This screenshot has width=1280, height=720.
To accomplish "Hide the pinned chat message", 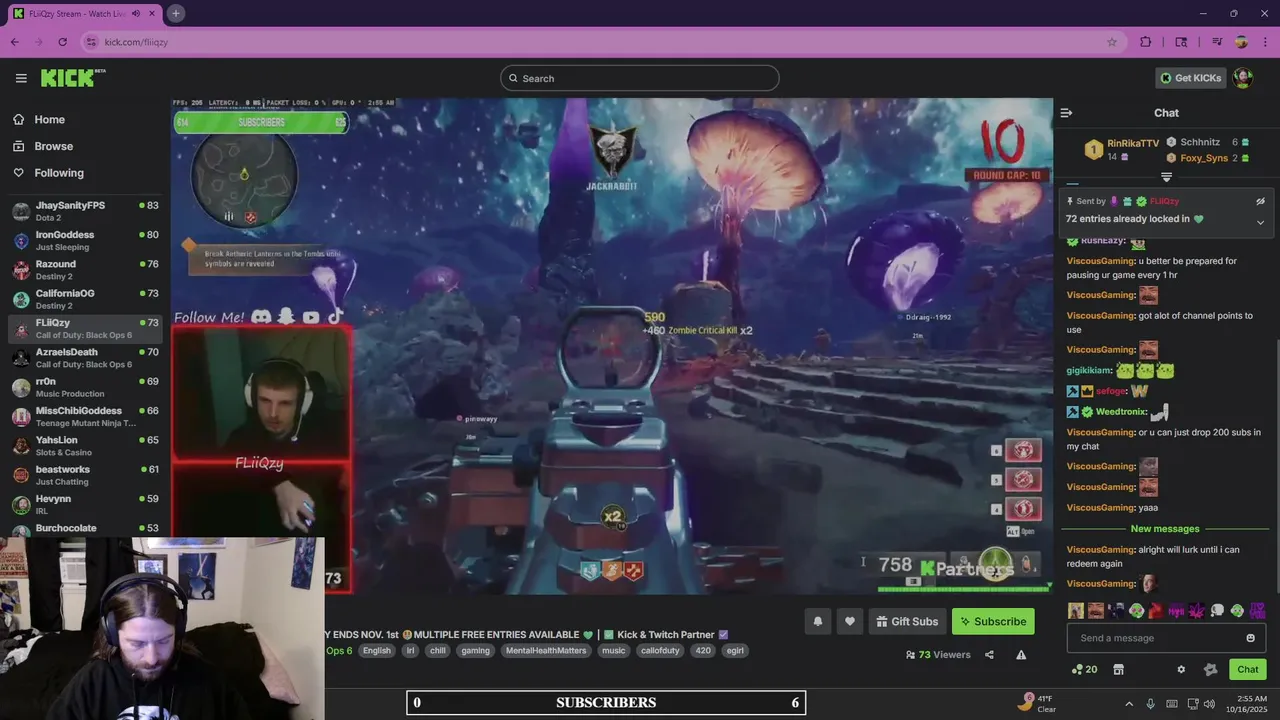I will click(x=1261, y=201).
